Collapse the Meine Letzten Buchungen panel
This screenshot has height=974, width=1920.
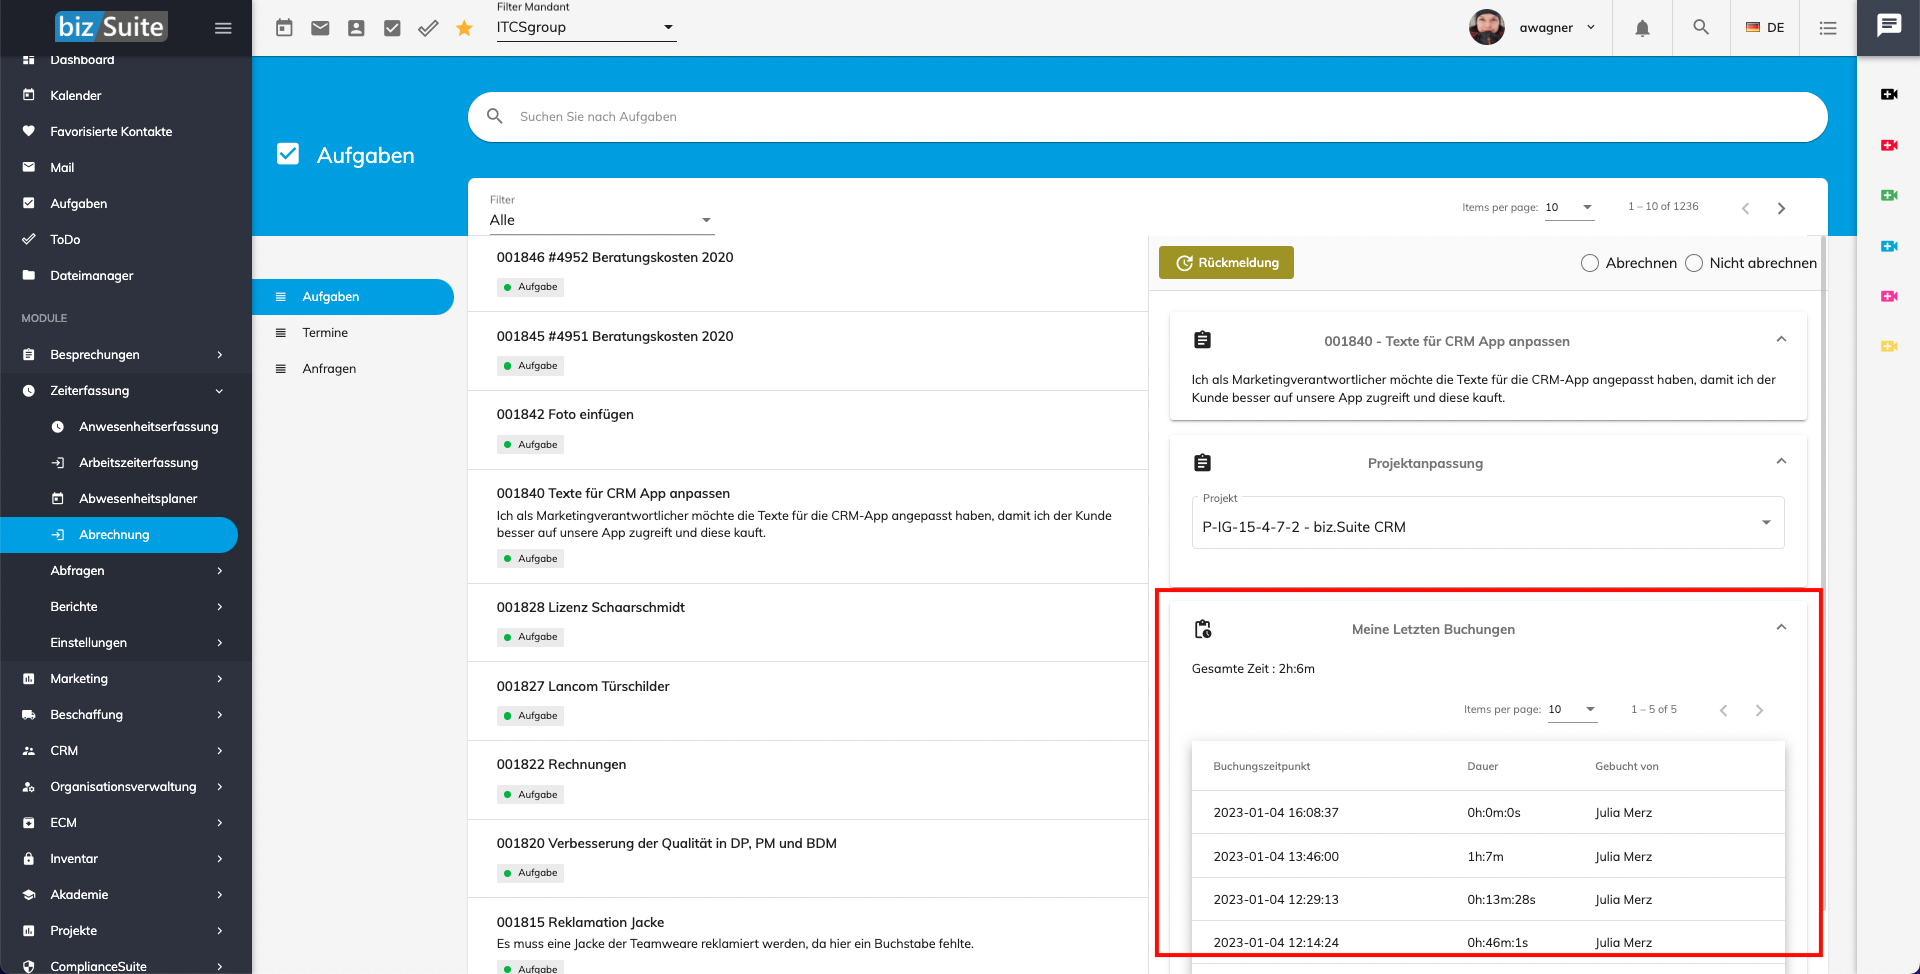(x=1781, y=628)
